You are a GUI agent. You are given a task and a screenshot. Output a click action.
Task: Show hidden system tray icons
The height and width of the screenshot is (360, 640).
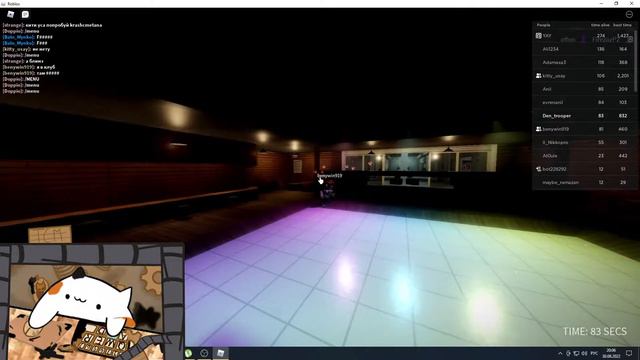point(560,353)
